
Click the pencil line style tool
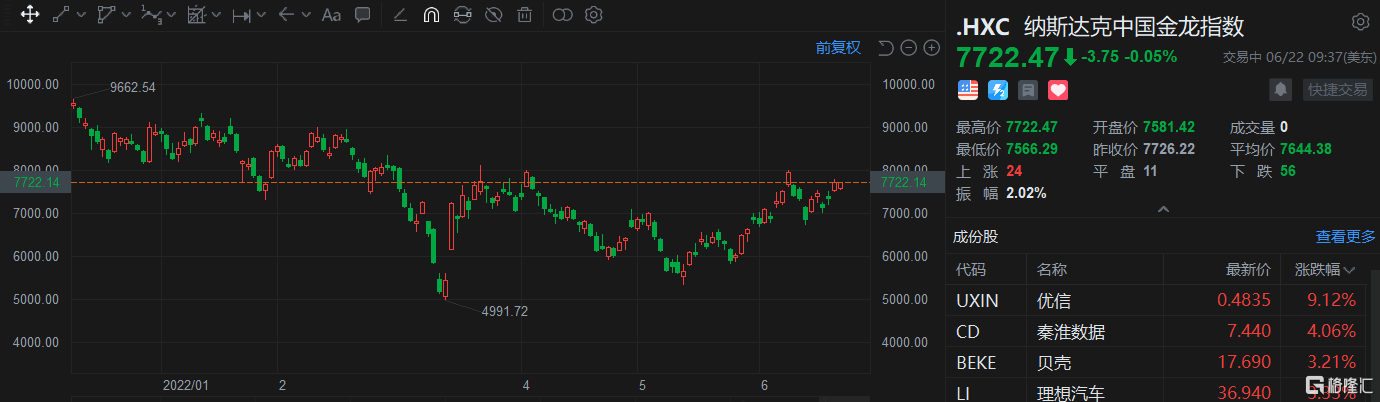400,15
